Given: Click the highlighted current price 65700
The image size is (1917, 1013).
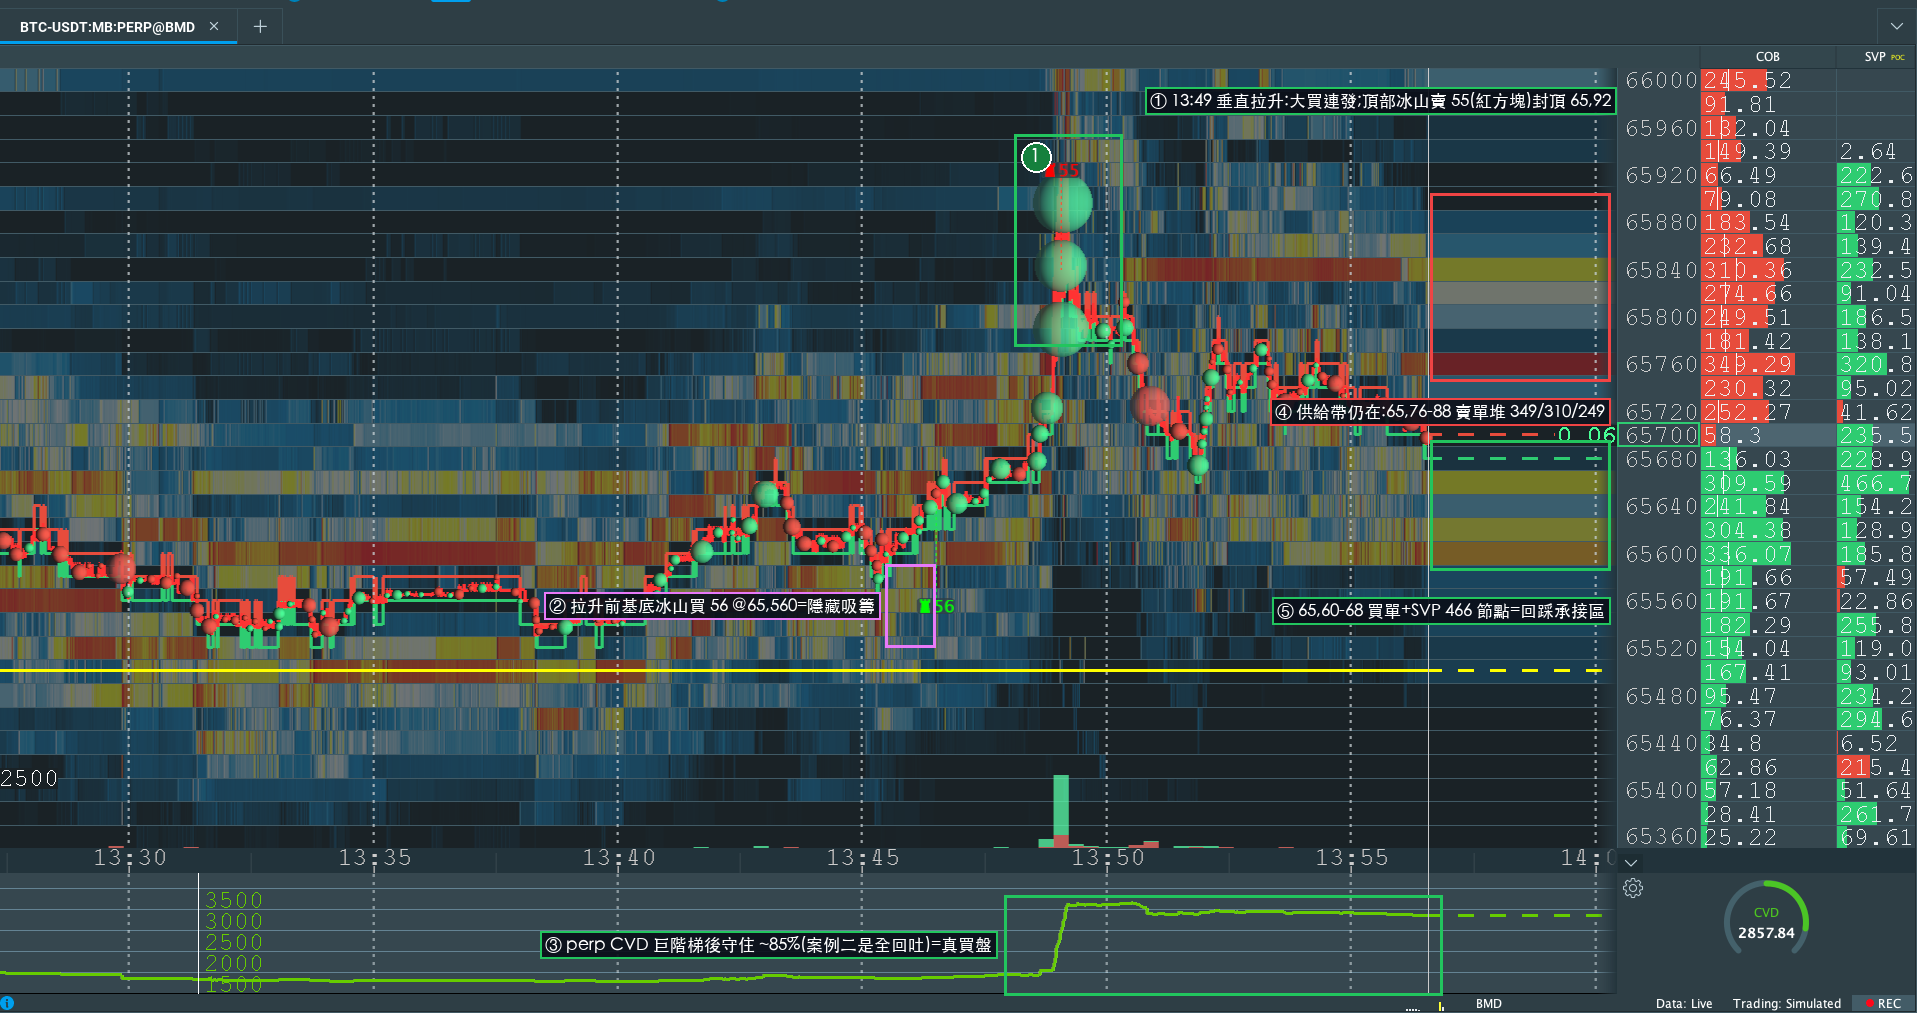Looking at the screenshot, I should (1661, 435).
